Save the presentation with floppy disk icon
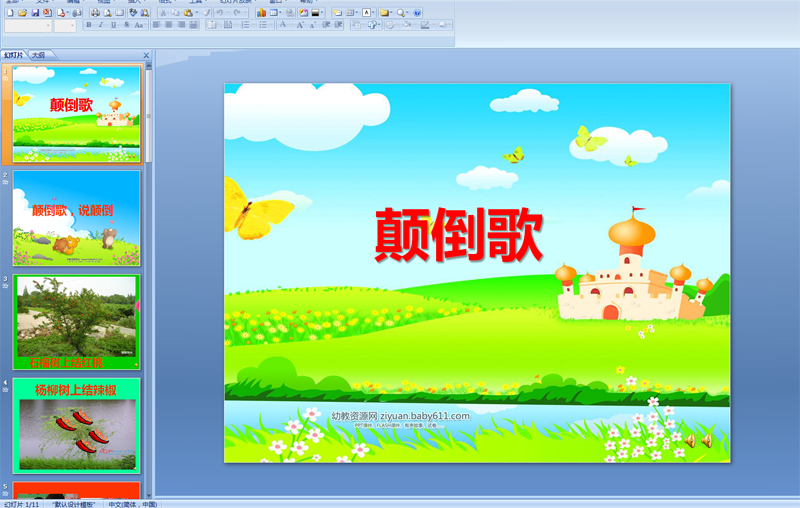Screen dimensions: 800x508 tap(35, 13)
